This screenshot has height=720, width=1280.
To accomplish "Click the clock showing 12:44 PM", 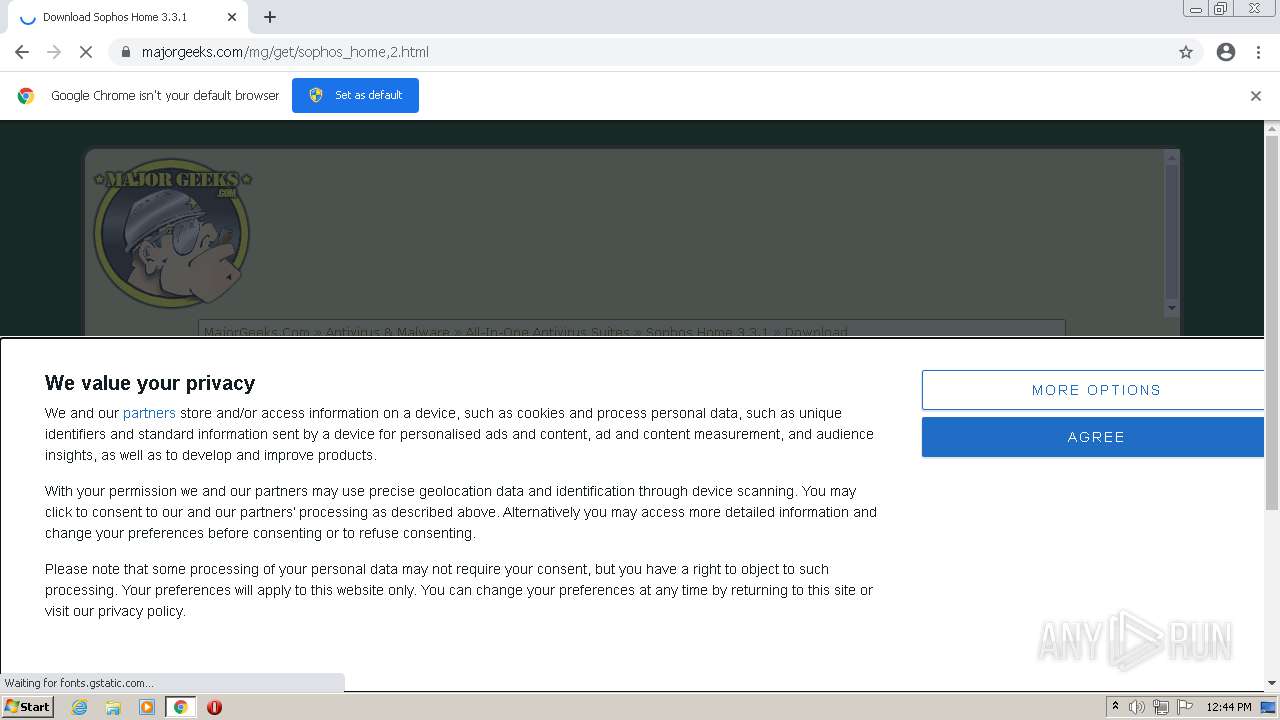I will click(x=1229, y=707).
